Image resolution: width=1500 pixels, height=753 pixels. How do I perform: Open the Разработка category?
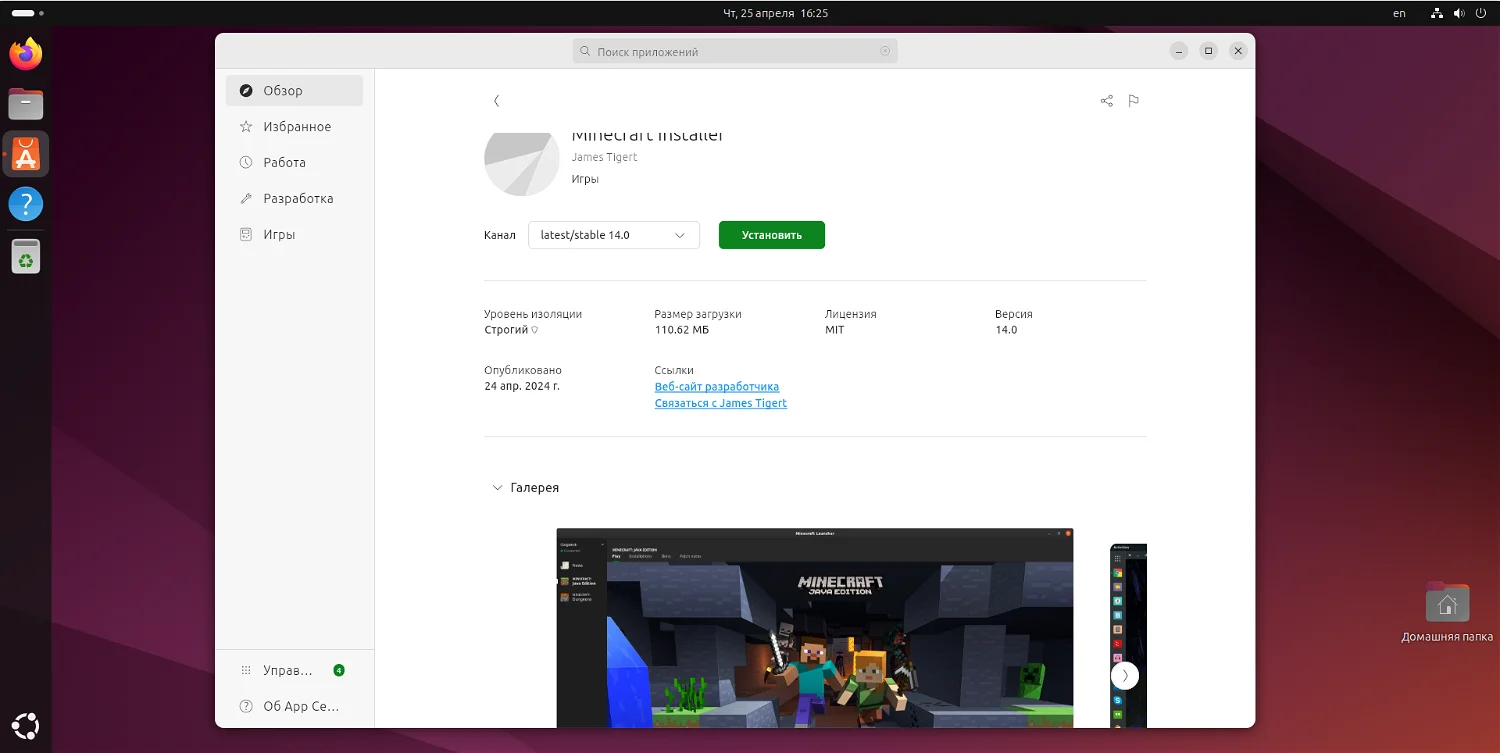(x=294, y=199)
